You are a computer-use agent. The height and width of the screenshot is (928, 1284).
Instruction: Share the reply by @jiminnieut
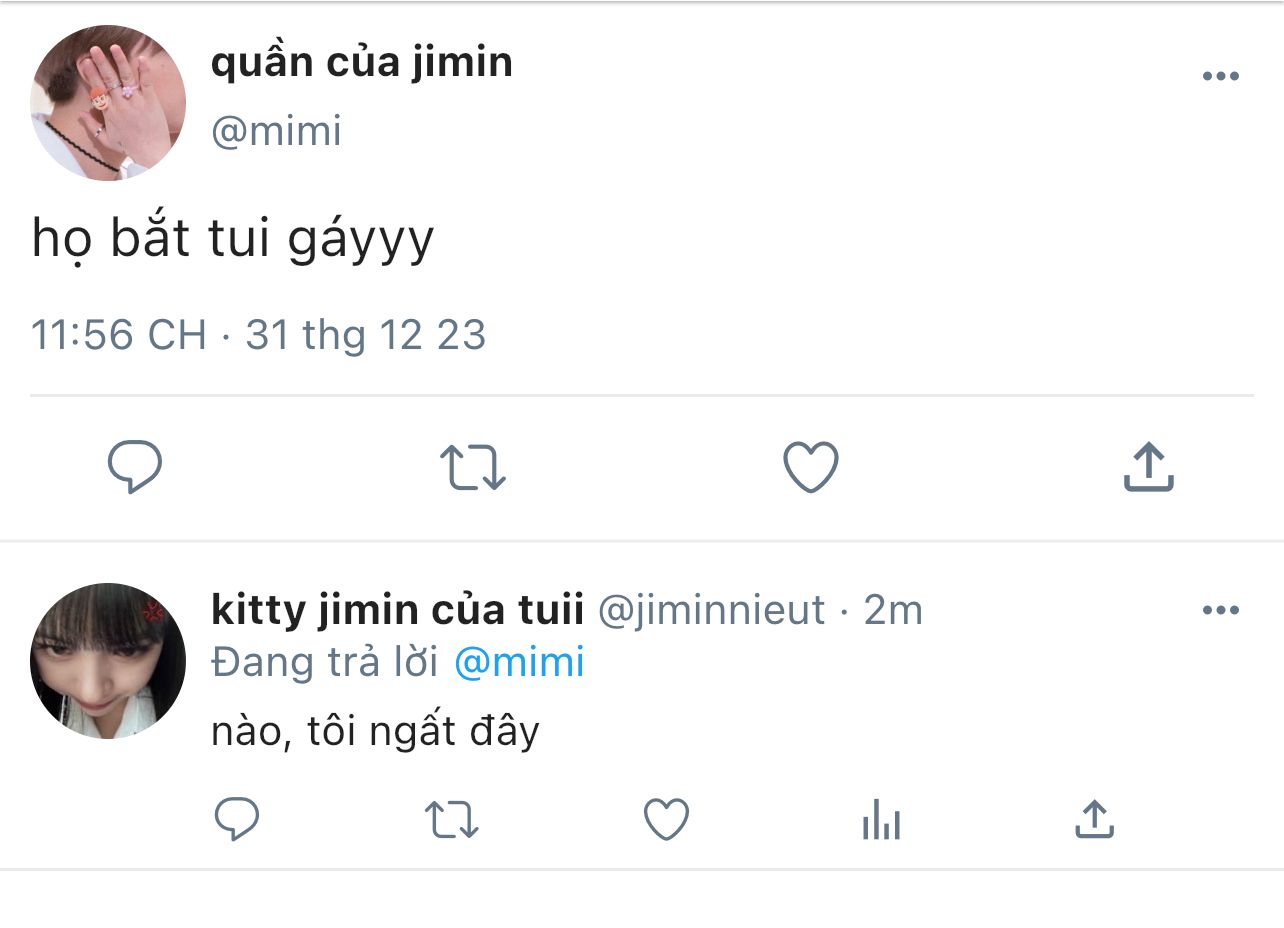(x=1094, y=821)
